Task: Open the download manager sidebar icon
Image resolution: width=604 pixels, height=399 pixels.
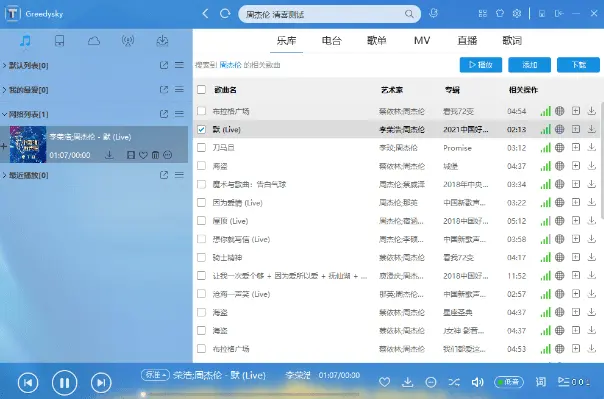Action: tap(162, 40)
